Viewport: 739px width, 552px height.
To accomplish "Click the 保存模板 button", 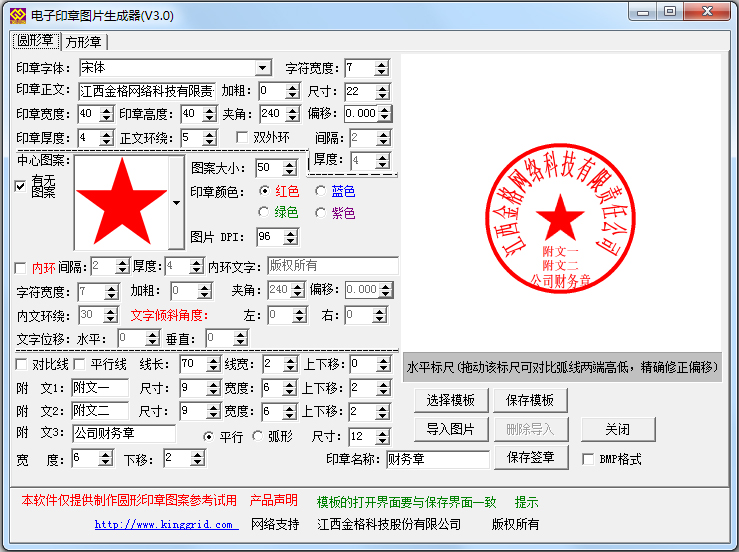I will (530, 401).
